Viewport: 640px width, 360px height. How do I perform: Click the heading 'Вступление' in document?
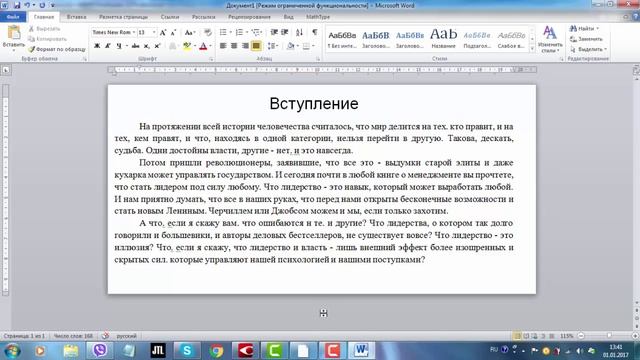point(314,104)
